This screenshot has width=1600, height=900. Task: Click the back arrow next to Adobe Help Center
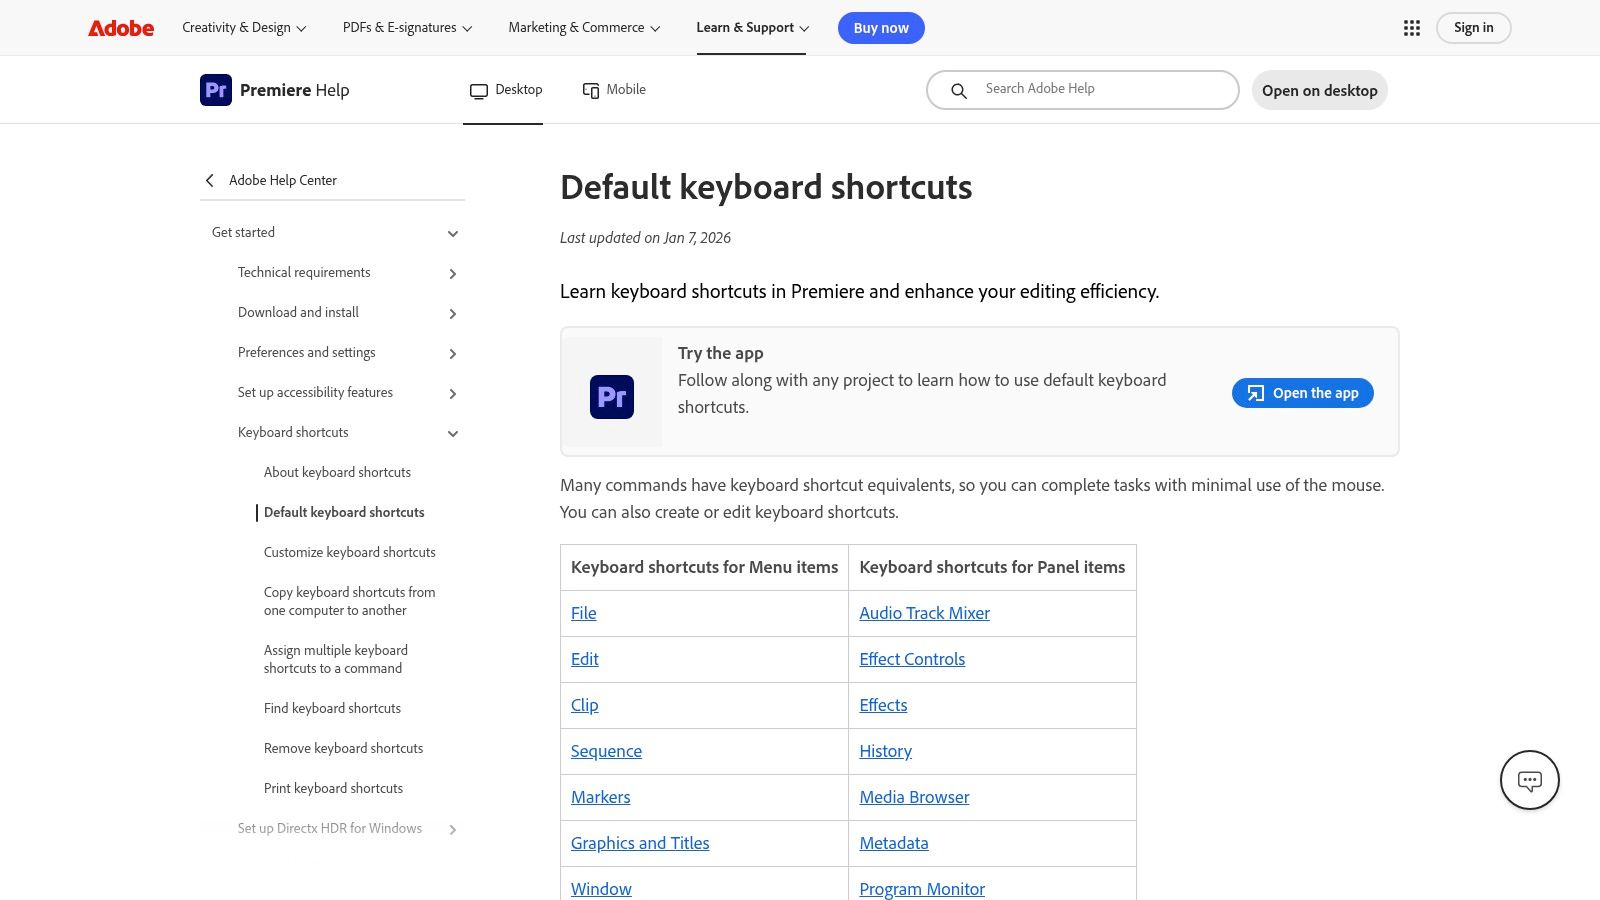(x=210, y=180)
